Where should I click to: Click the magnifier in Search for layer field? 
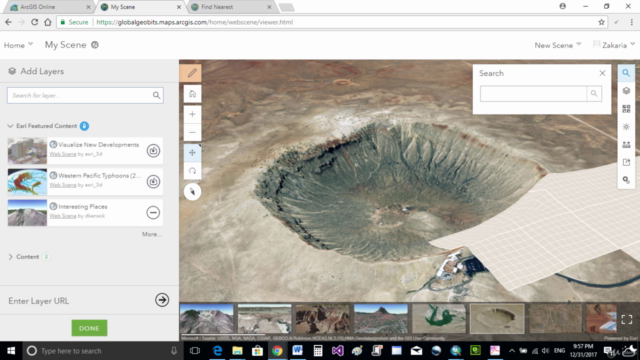coord(156,95)
